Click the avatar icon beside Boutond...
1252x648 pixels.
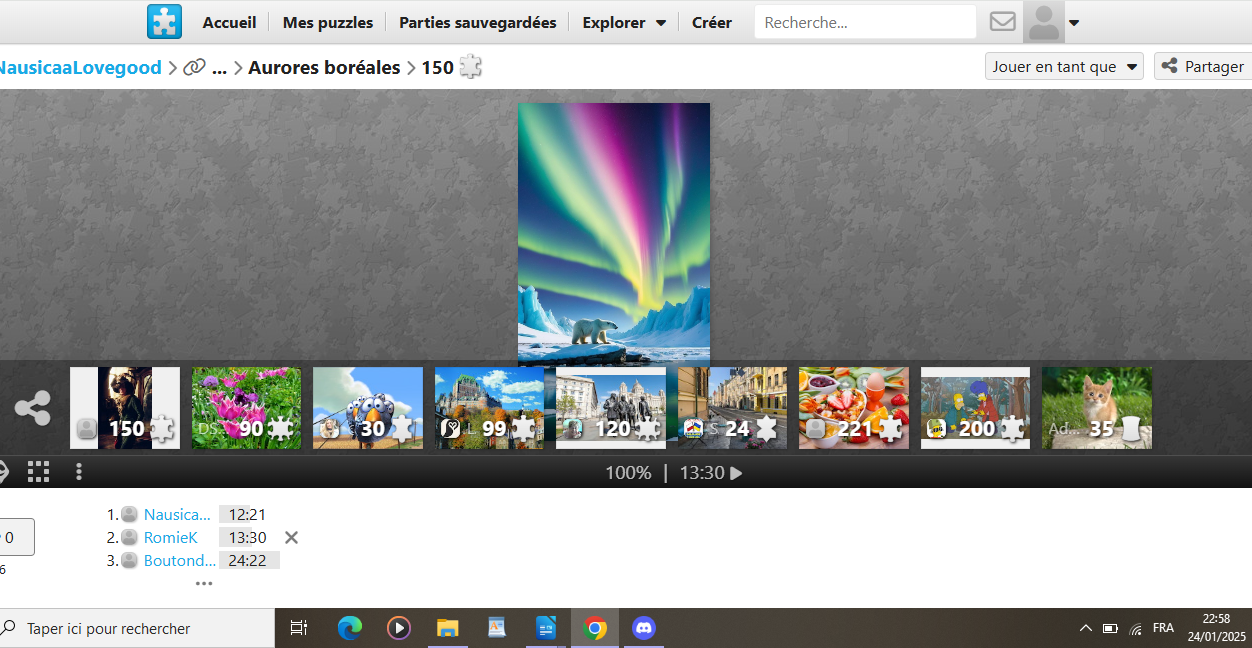(129, 560)
